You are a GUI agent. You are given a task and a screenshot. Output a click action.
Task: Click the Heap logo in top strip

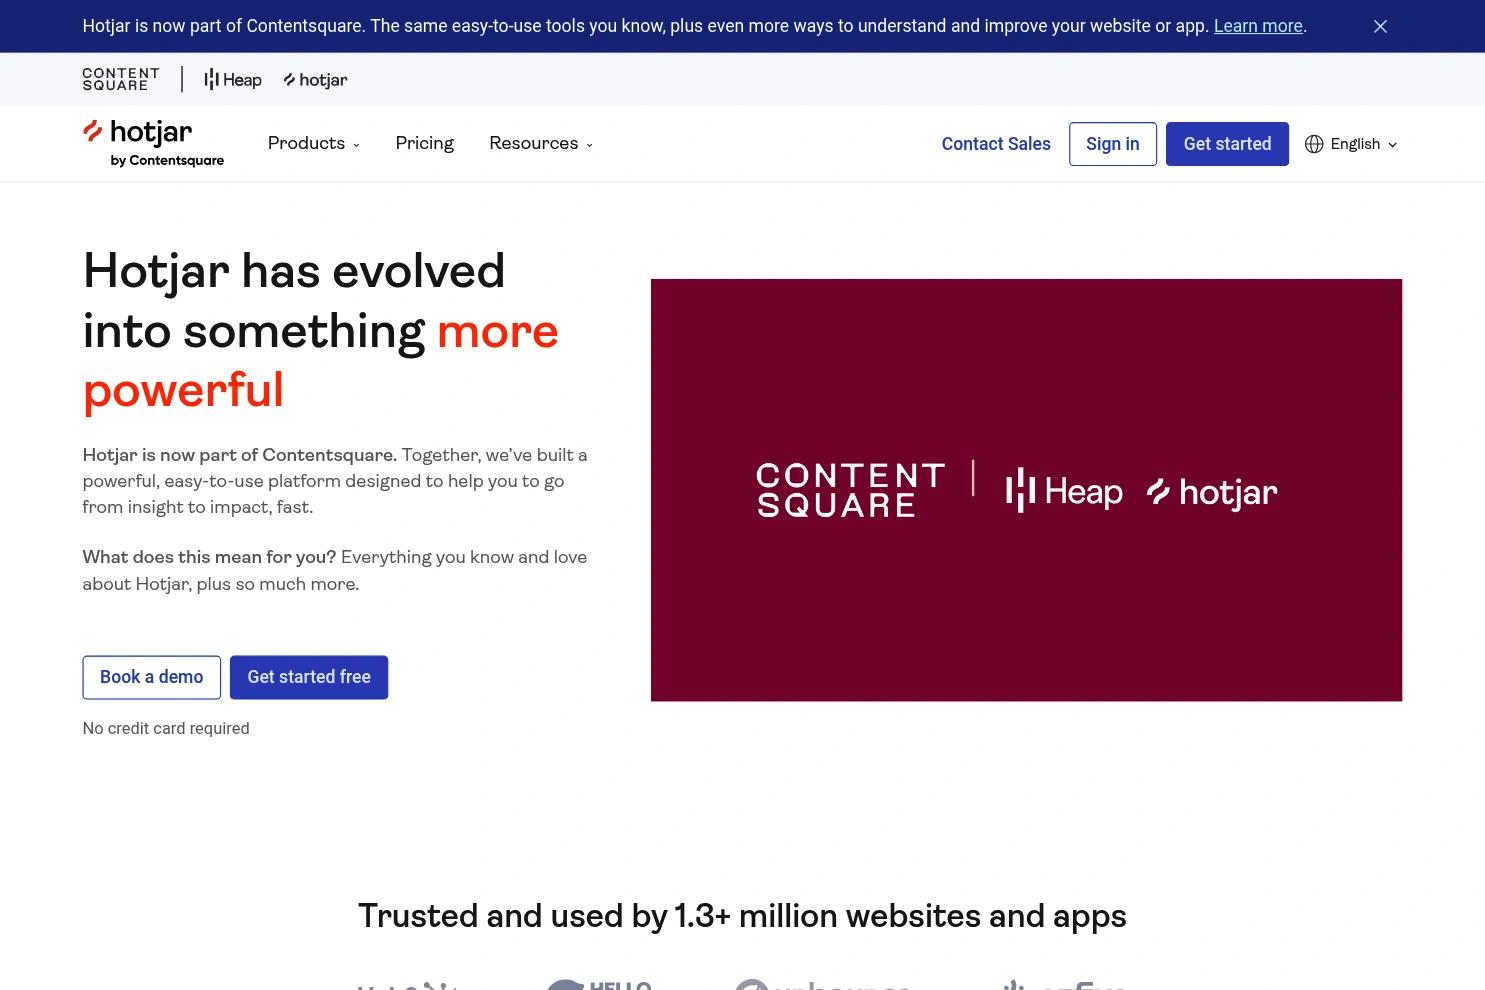[x=233, y=80]
